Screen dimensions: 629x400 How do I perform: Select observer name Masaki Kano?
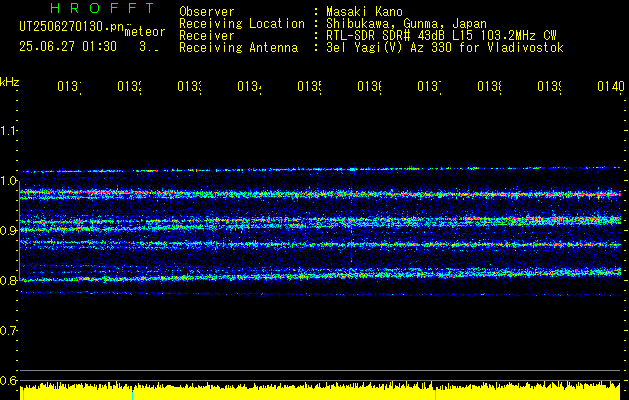[x=364, y=11]
